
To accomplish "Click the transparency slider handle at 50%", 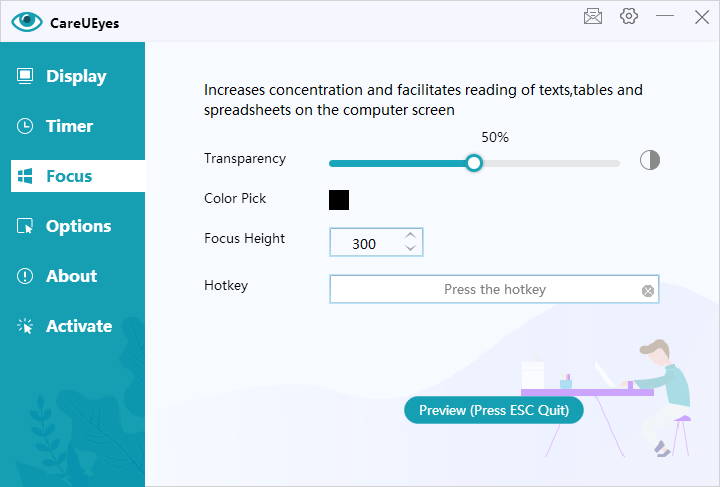I will (x=474, y=163).
